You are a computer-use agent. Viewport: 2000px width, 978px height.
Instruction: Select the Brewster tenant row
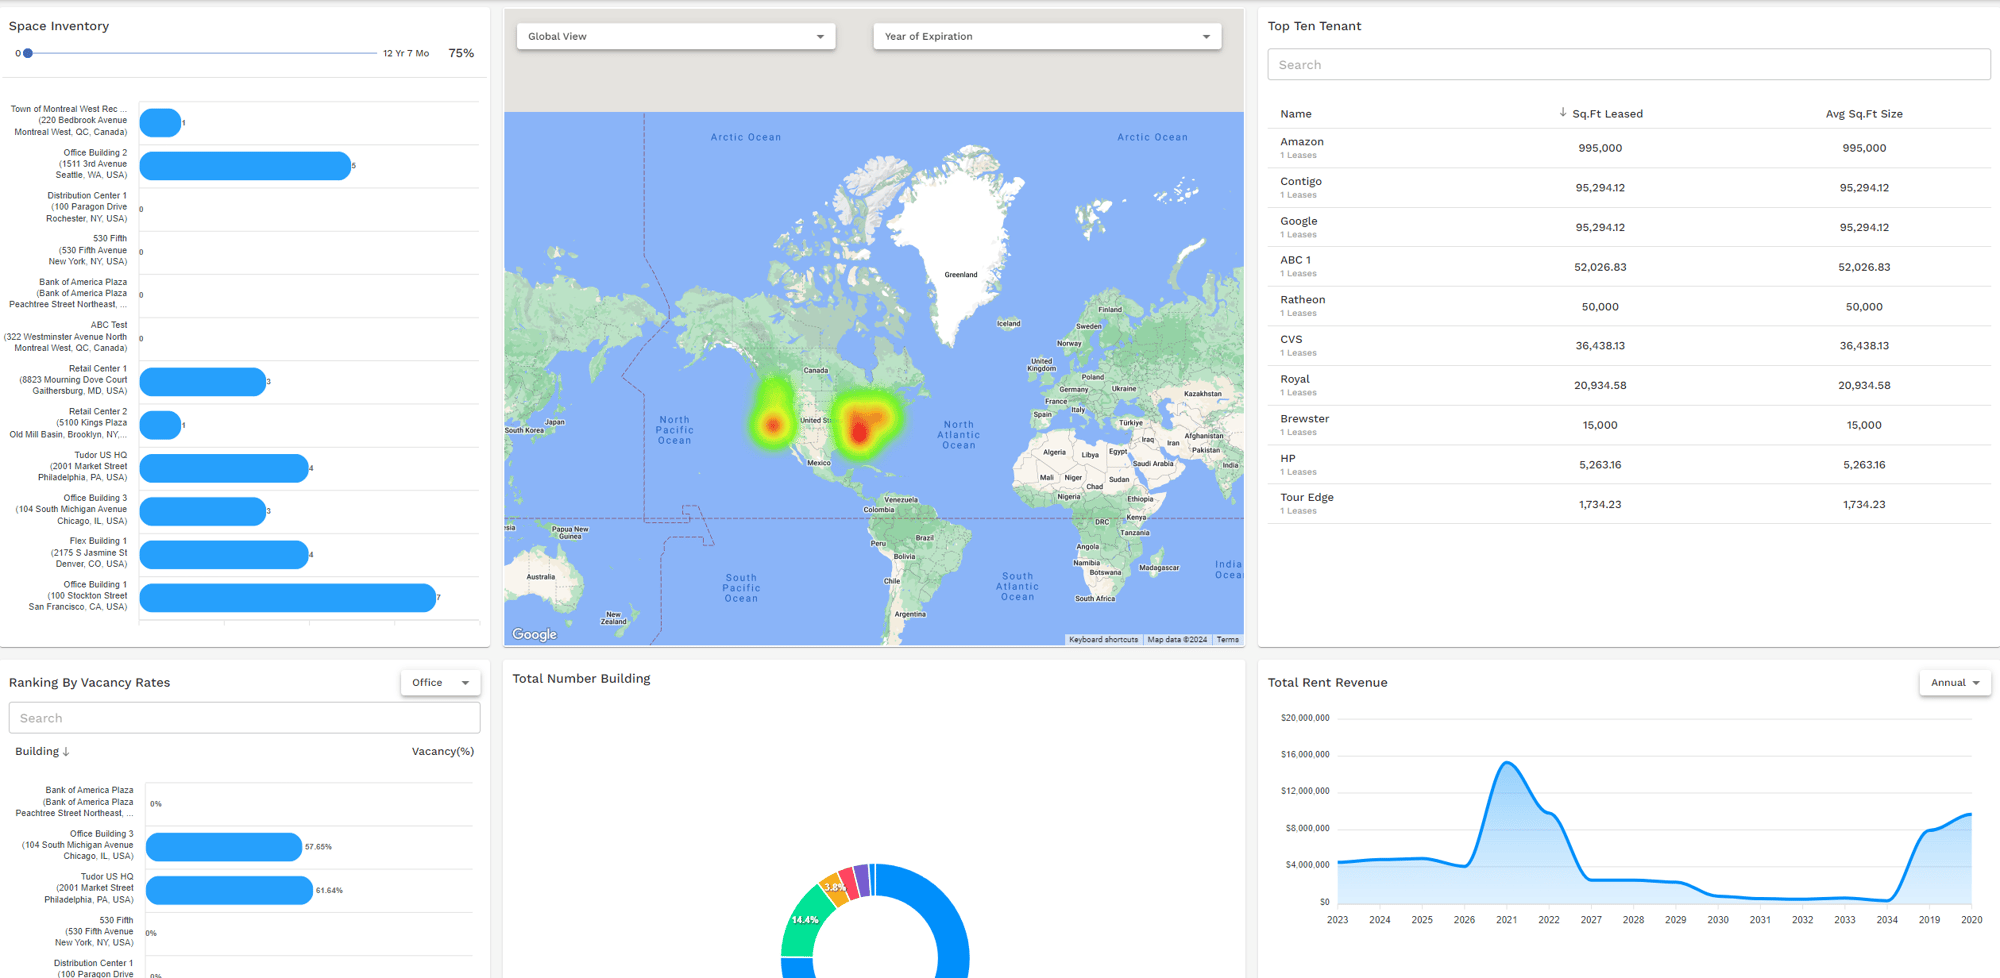click(1629, 425)
